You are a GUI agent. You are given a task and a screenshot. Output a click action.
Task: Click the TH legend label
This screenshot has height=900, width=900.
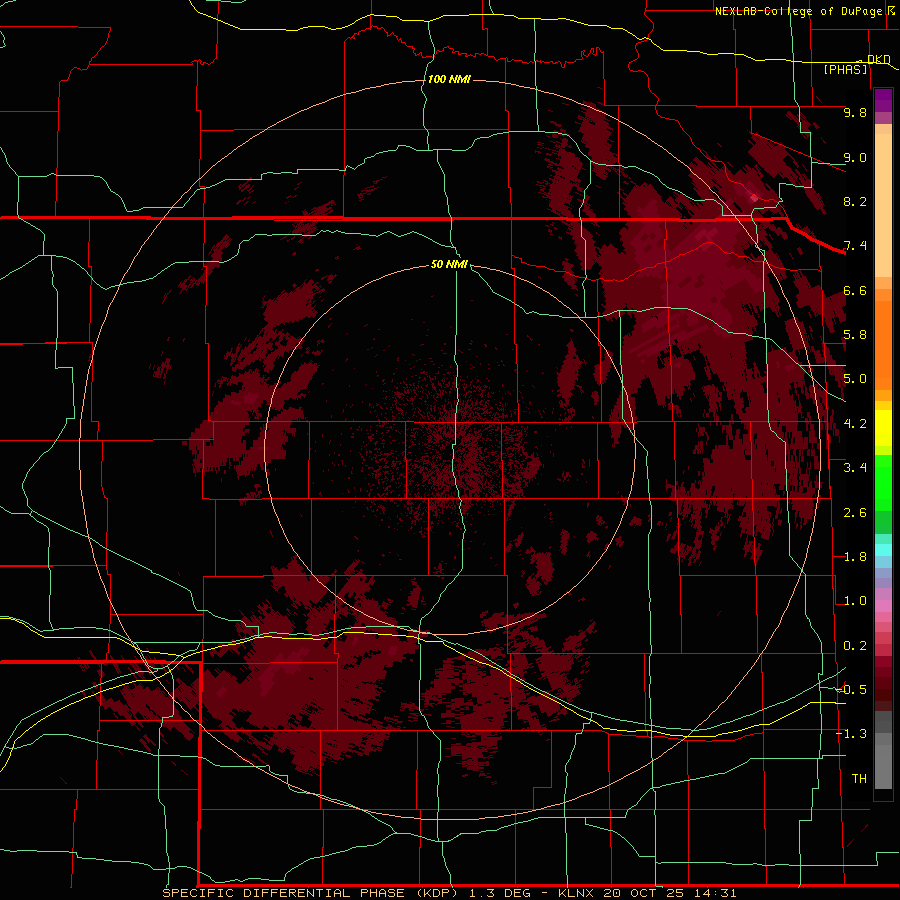point(859,779)
